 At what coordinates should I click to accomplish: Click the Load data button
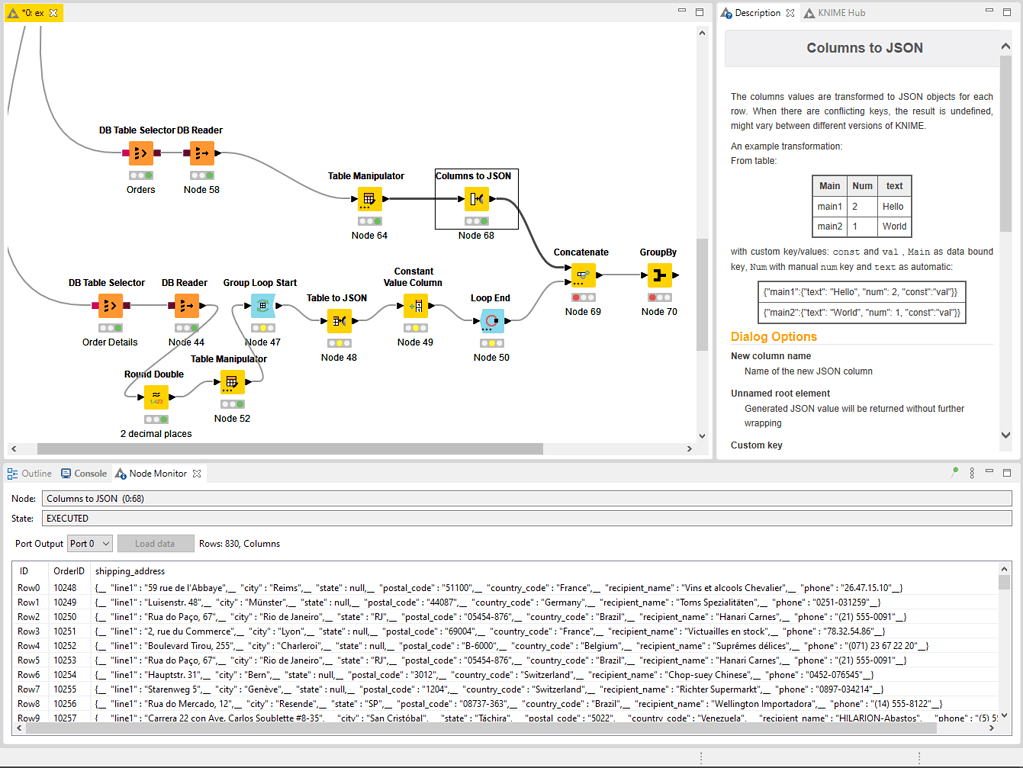tap(155, 543)
